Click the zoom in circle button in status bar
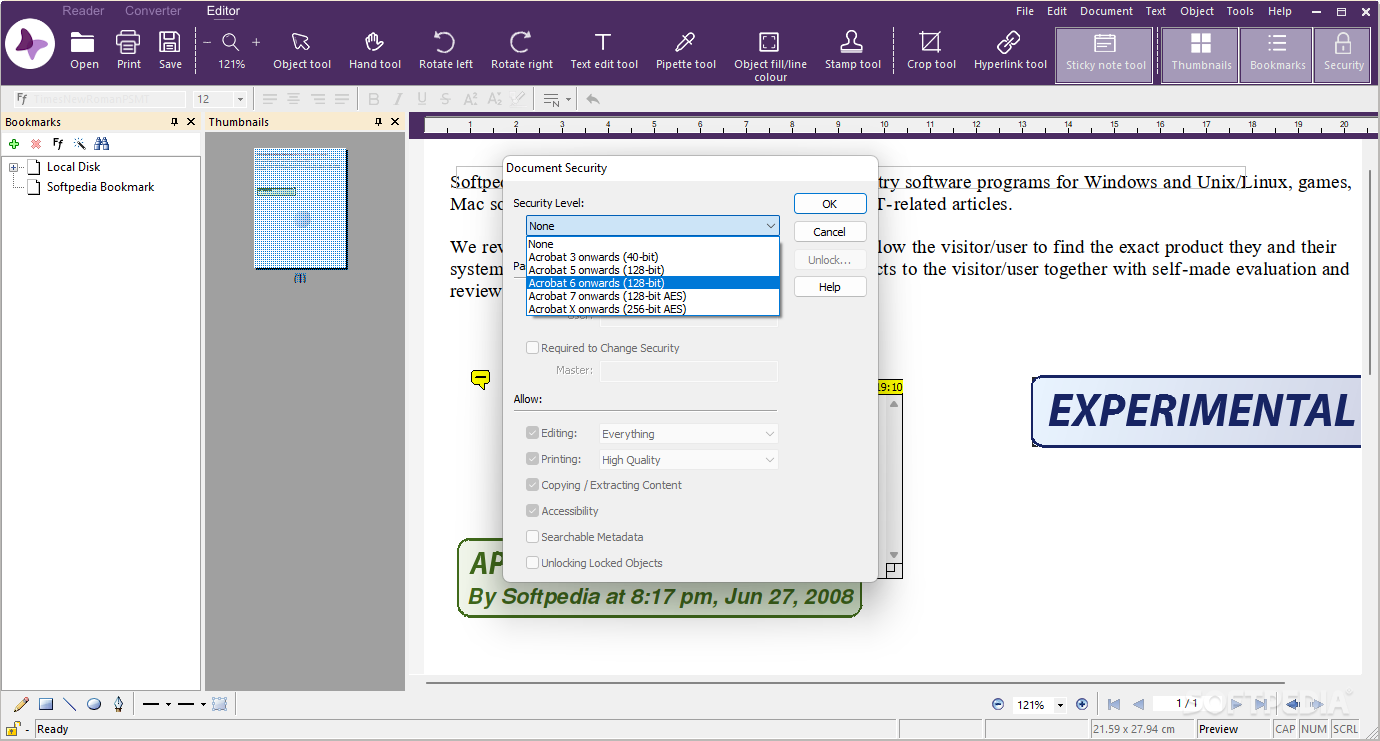Viewport: 1380px width, 741px height. pyautogui.click(x=1081, y=704)
